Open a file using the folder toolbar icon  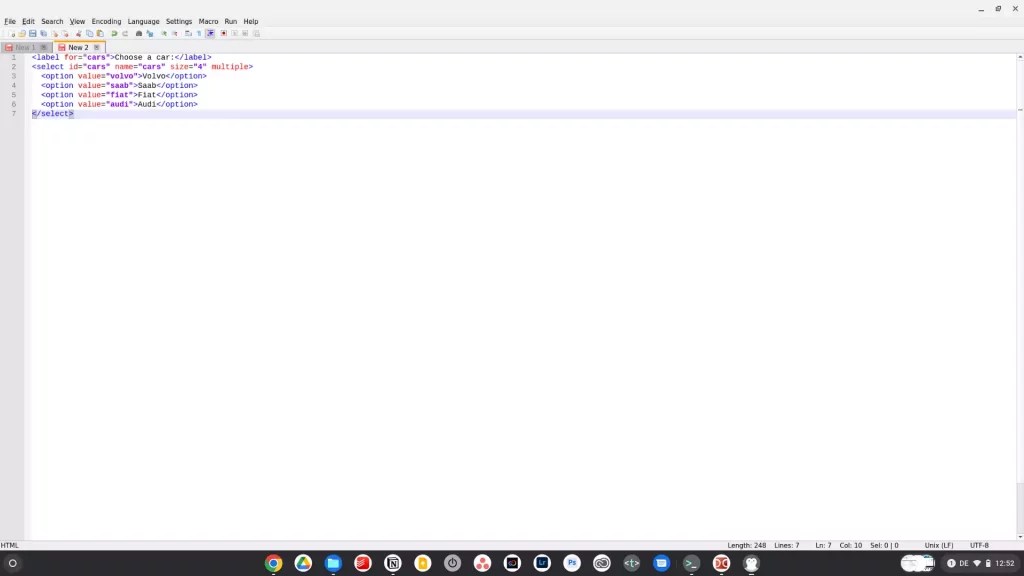click(22, 33)
